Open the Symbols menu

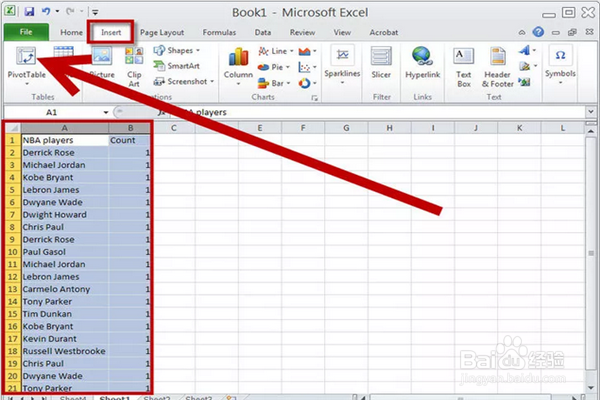(x=560, y=65)
